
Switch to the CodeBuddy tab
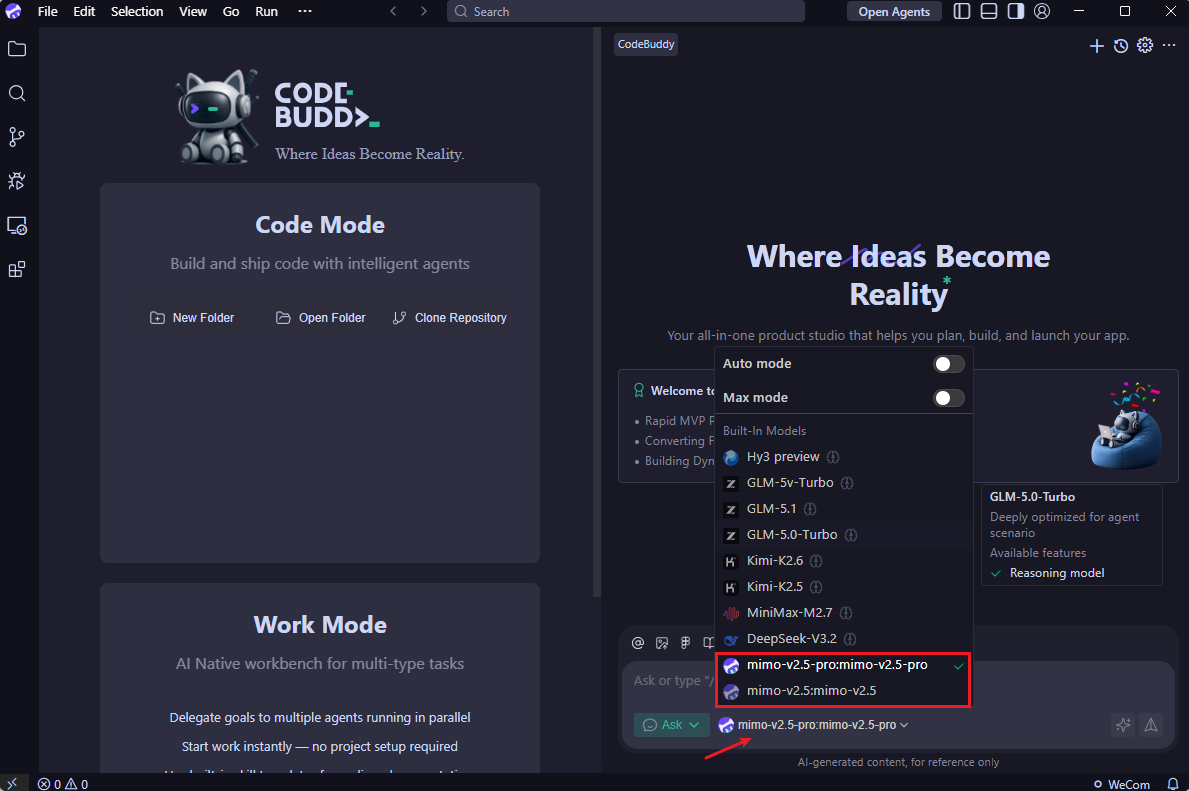(646, 45)
